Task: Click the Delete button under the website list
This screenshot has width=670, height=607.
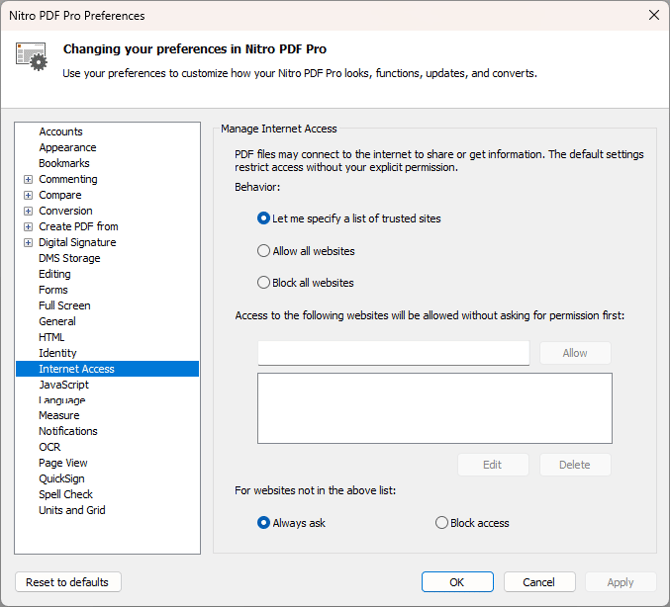Action: [x=575, y=465]
